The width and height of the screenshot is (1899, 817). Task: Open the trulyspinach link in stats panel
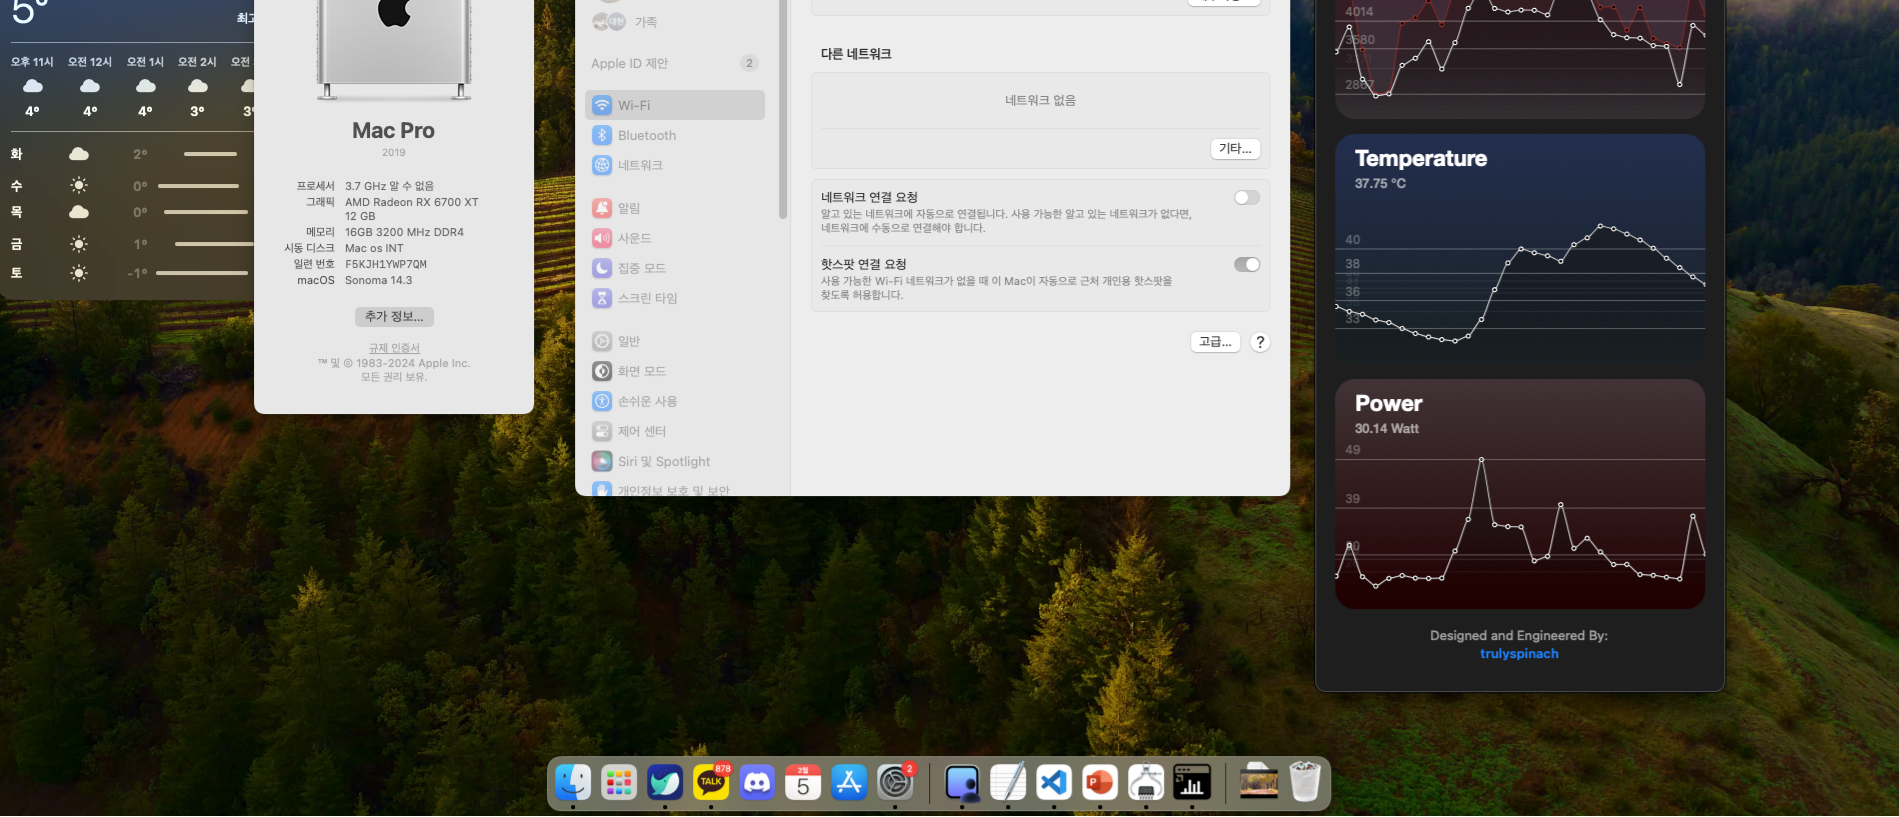tap(1519, 653)
